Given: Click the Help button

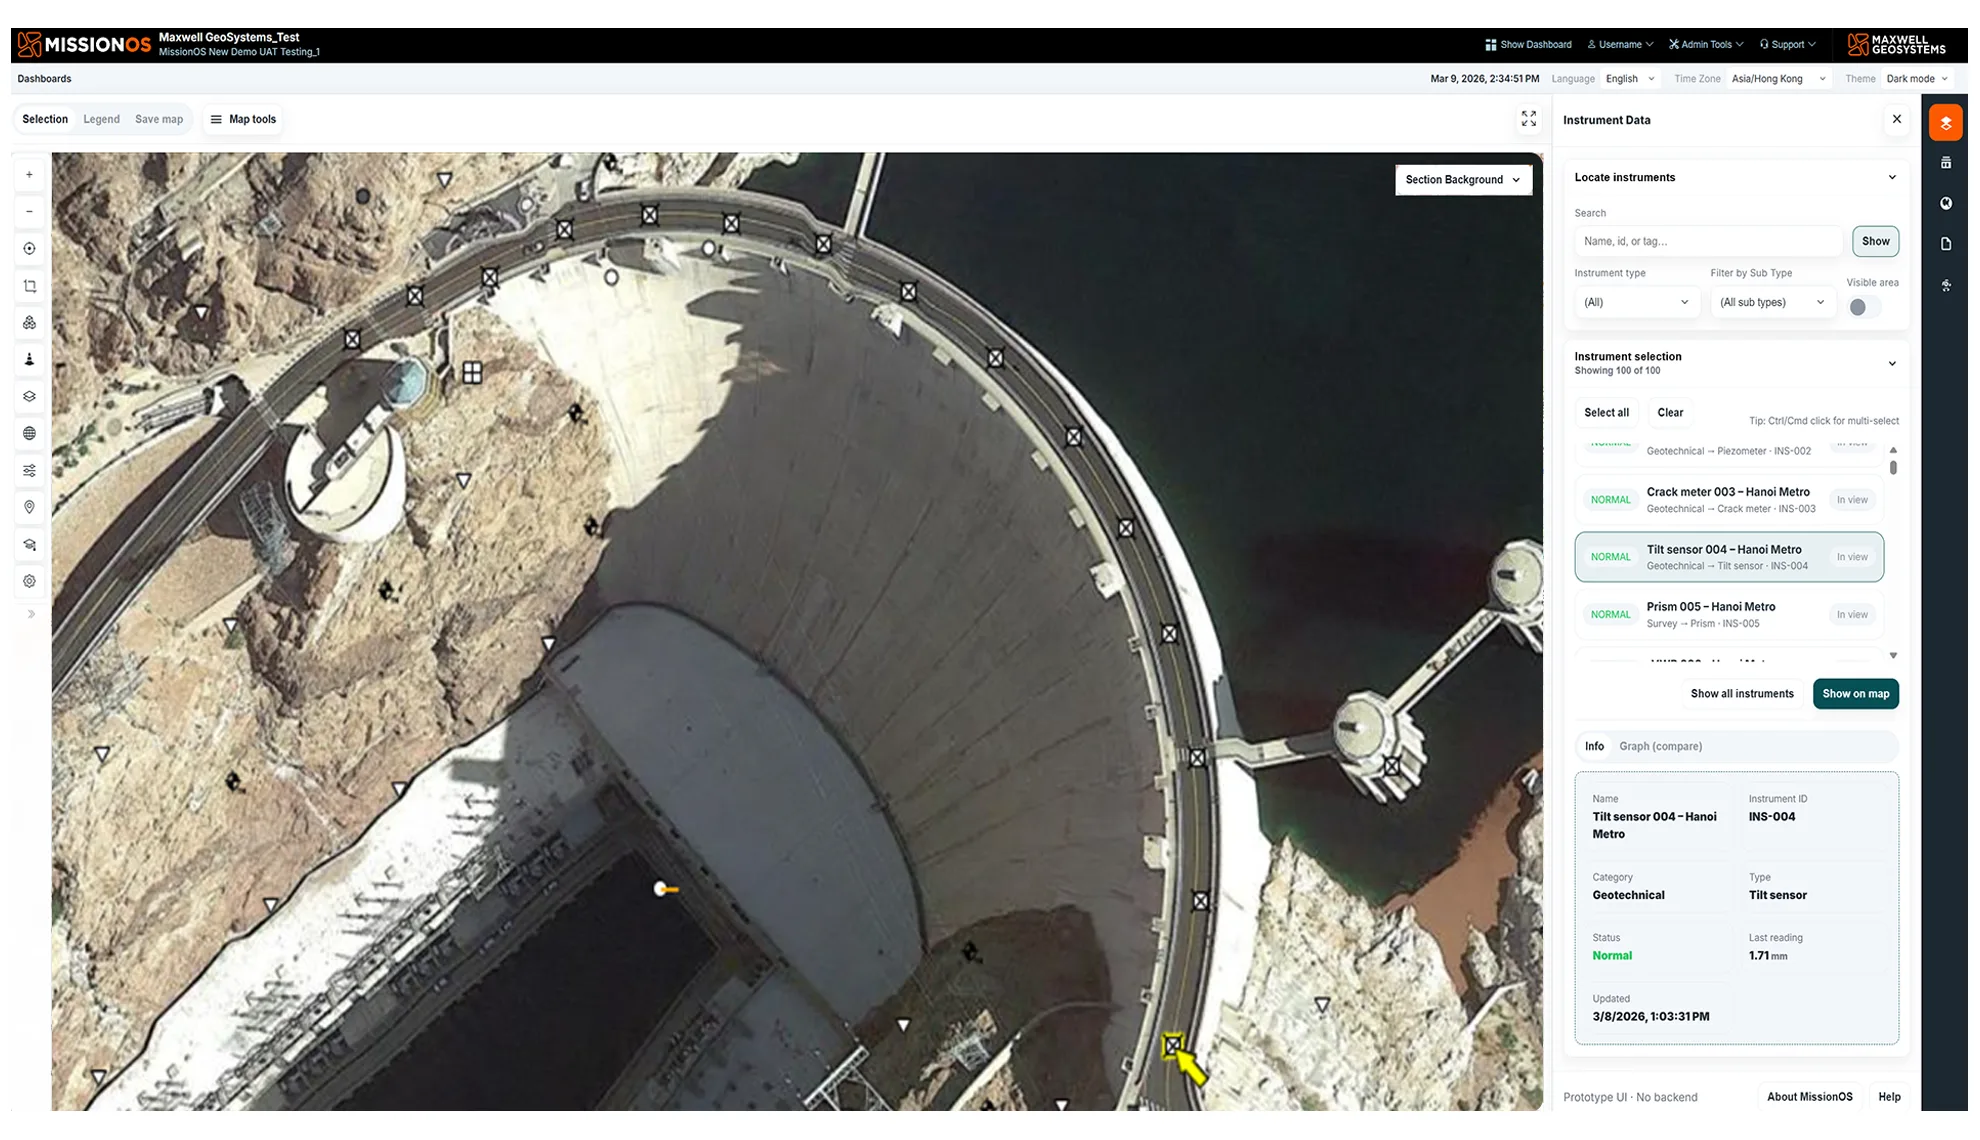Looking at the screenshot, I should pyautogui.click(x=1889, y=1097).
